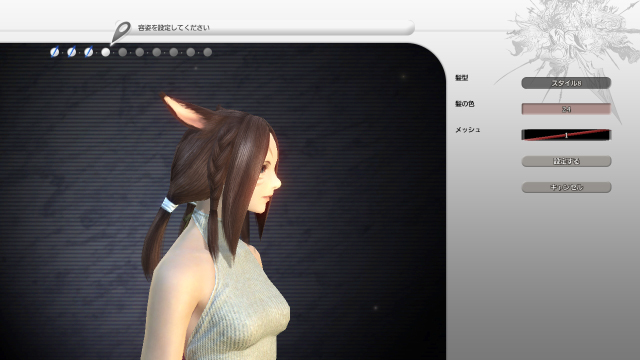Click the キャンセル button
This screenshot has width=640, height=360.
566,187
